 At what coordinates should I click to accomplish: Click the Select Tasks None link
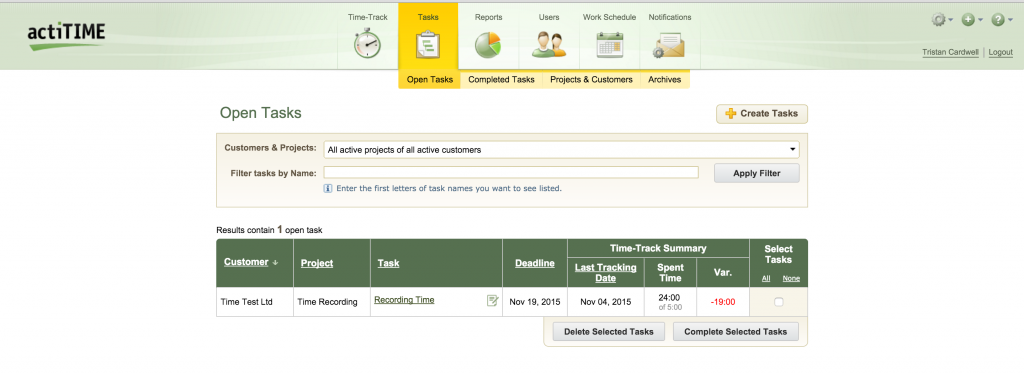point(791,278)
